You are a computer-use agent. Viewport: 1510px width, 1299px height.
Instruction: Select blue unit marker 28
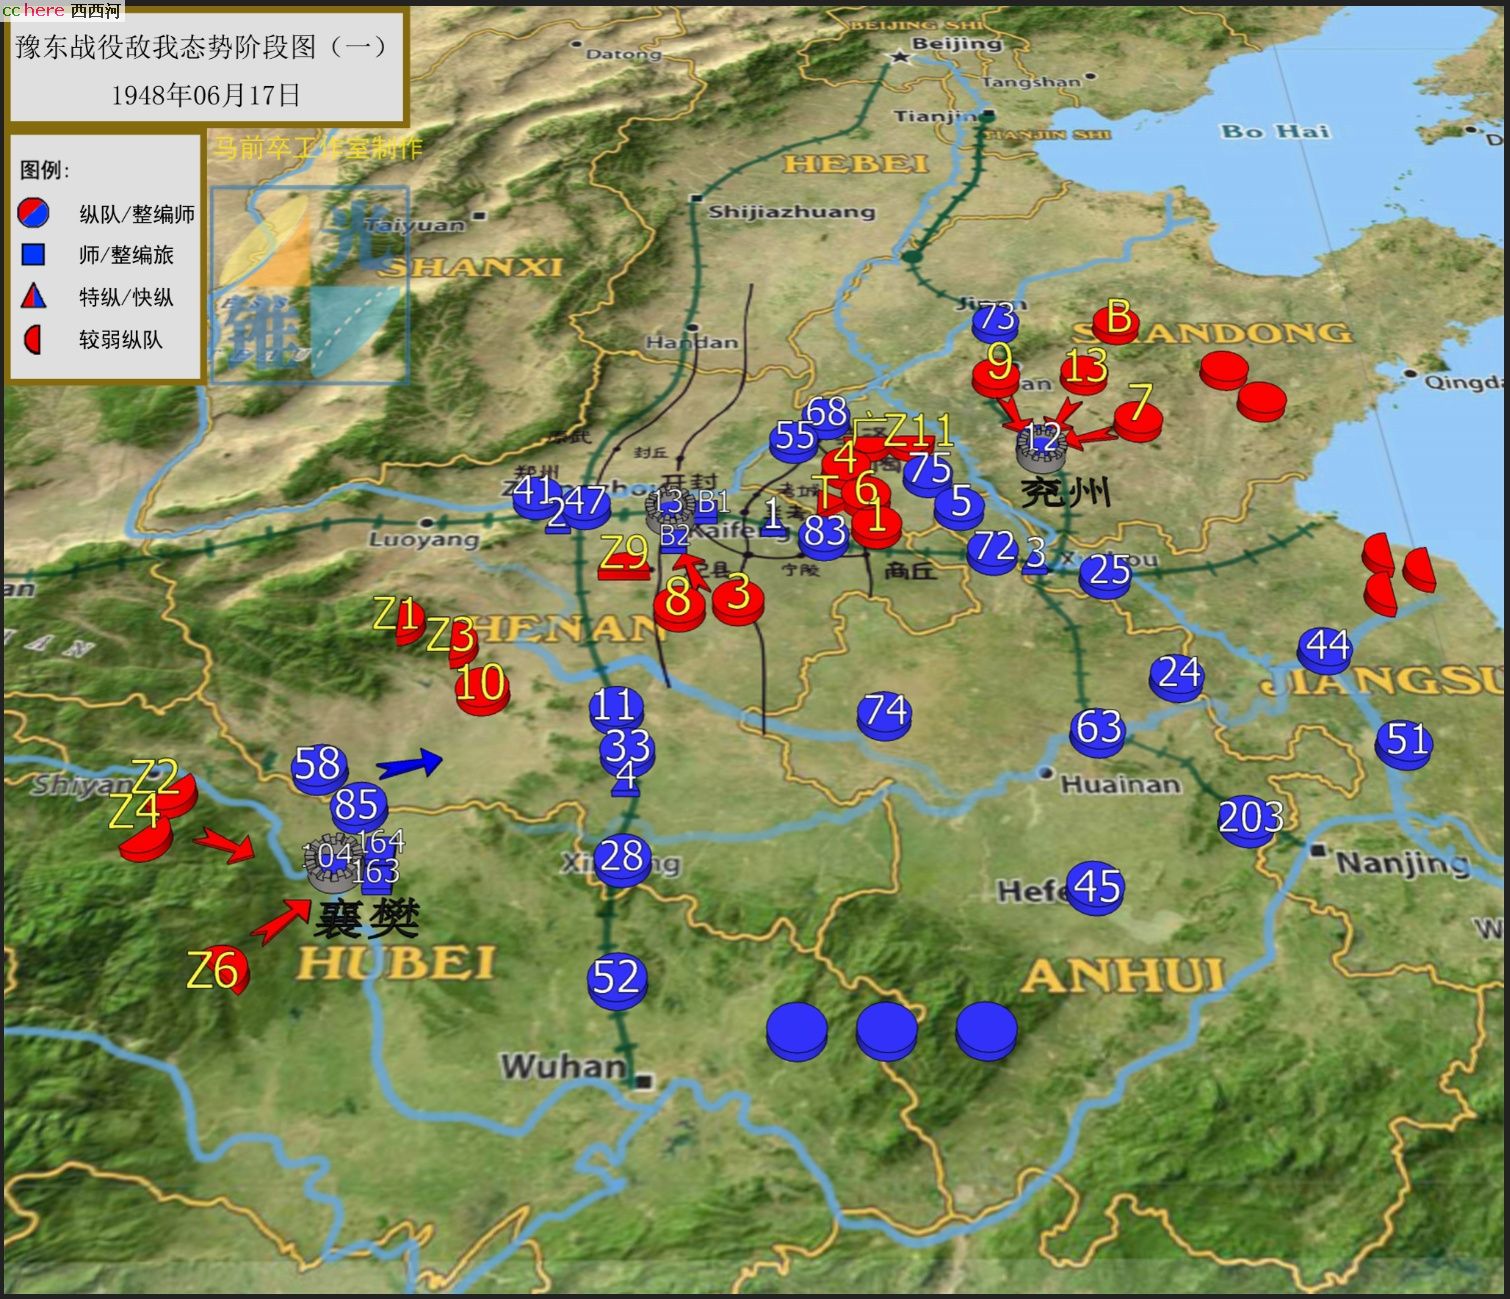(x=621, y=858)
